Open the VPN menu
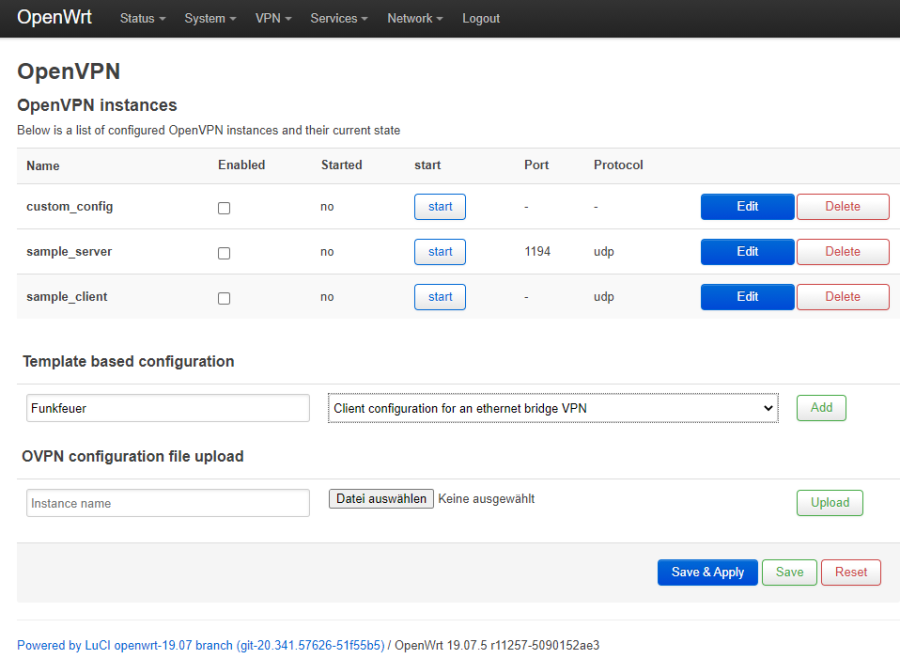 click(273, 18)
